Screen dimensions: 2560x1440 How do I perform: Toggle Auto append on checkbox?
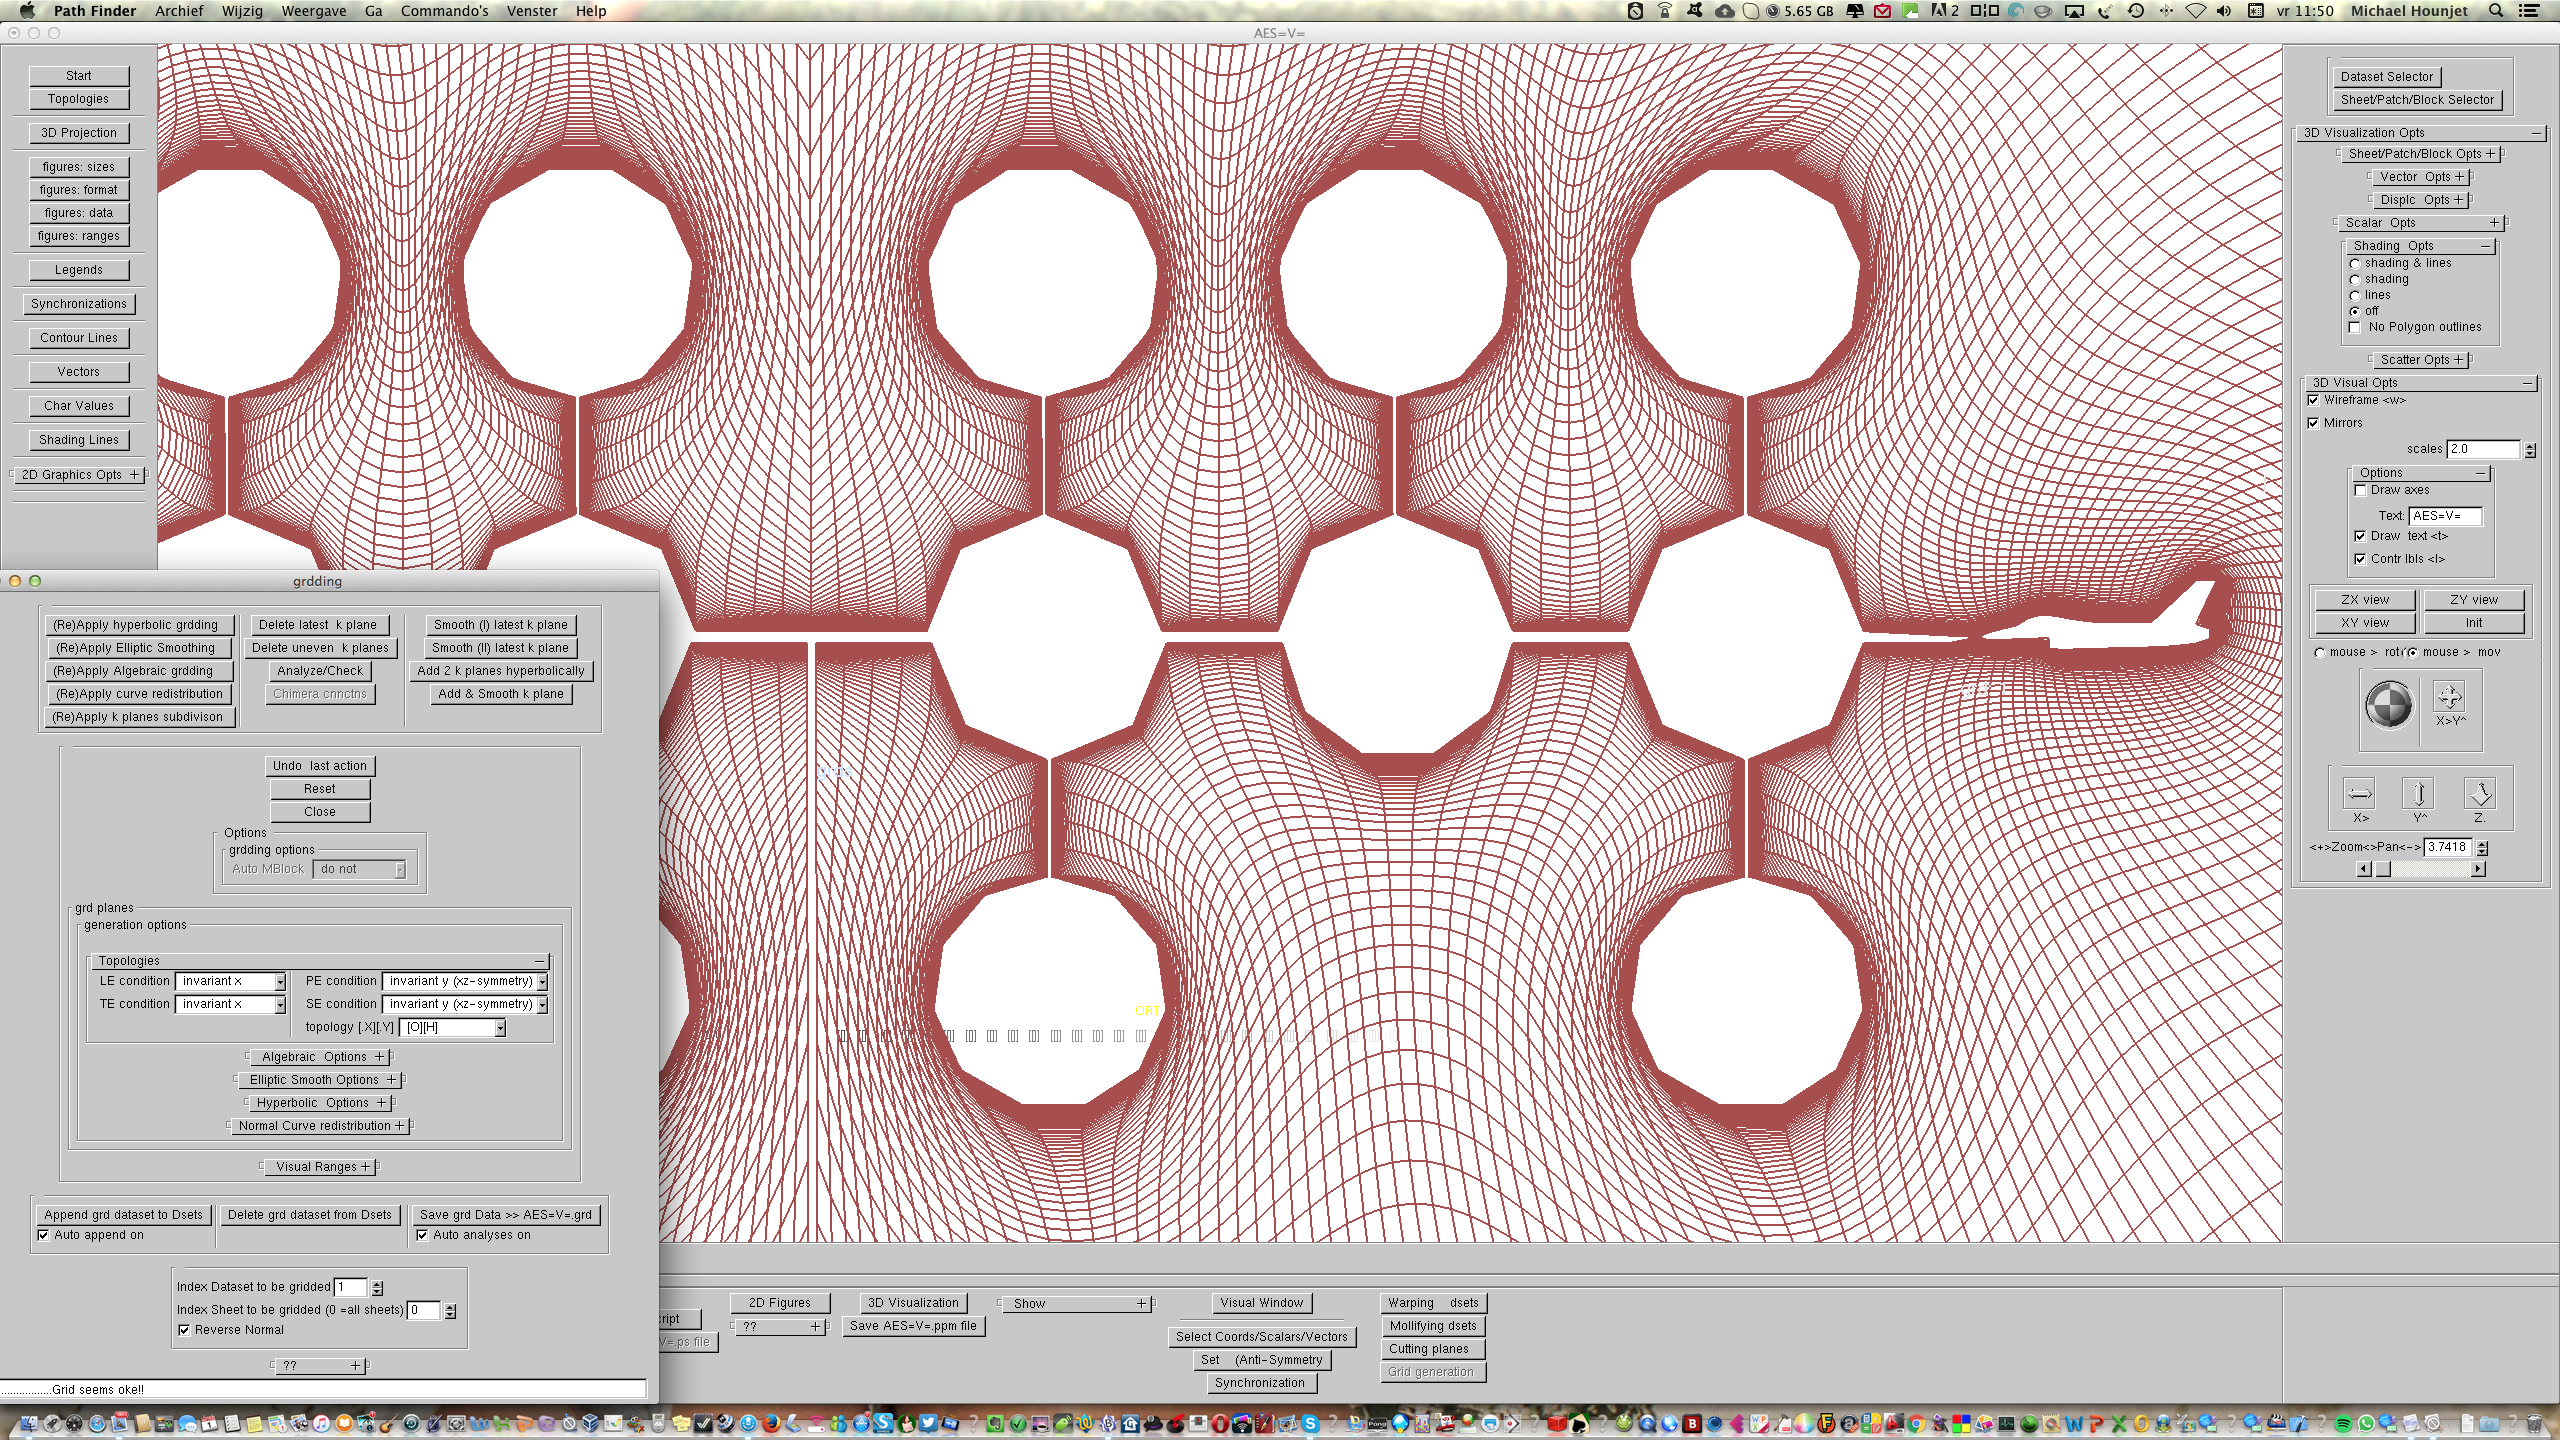click(x=43, y=1235)
